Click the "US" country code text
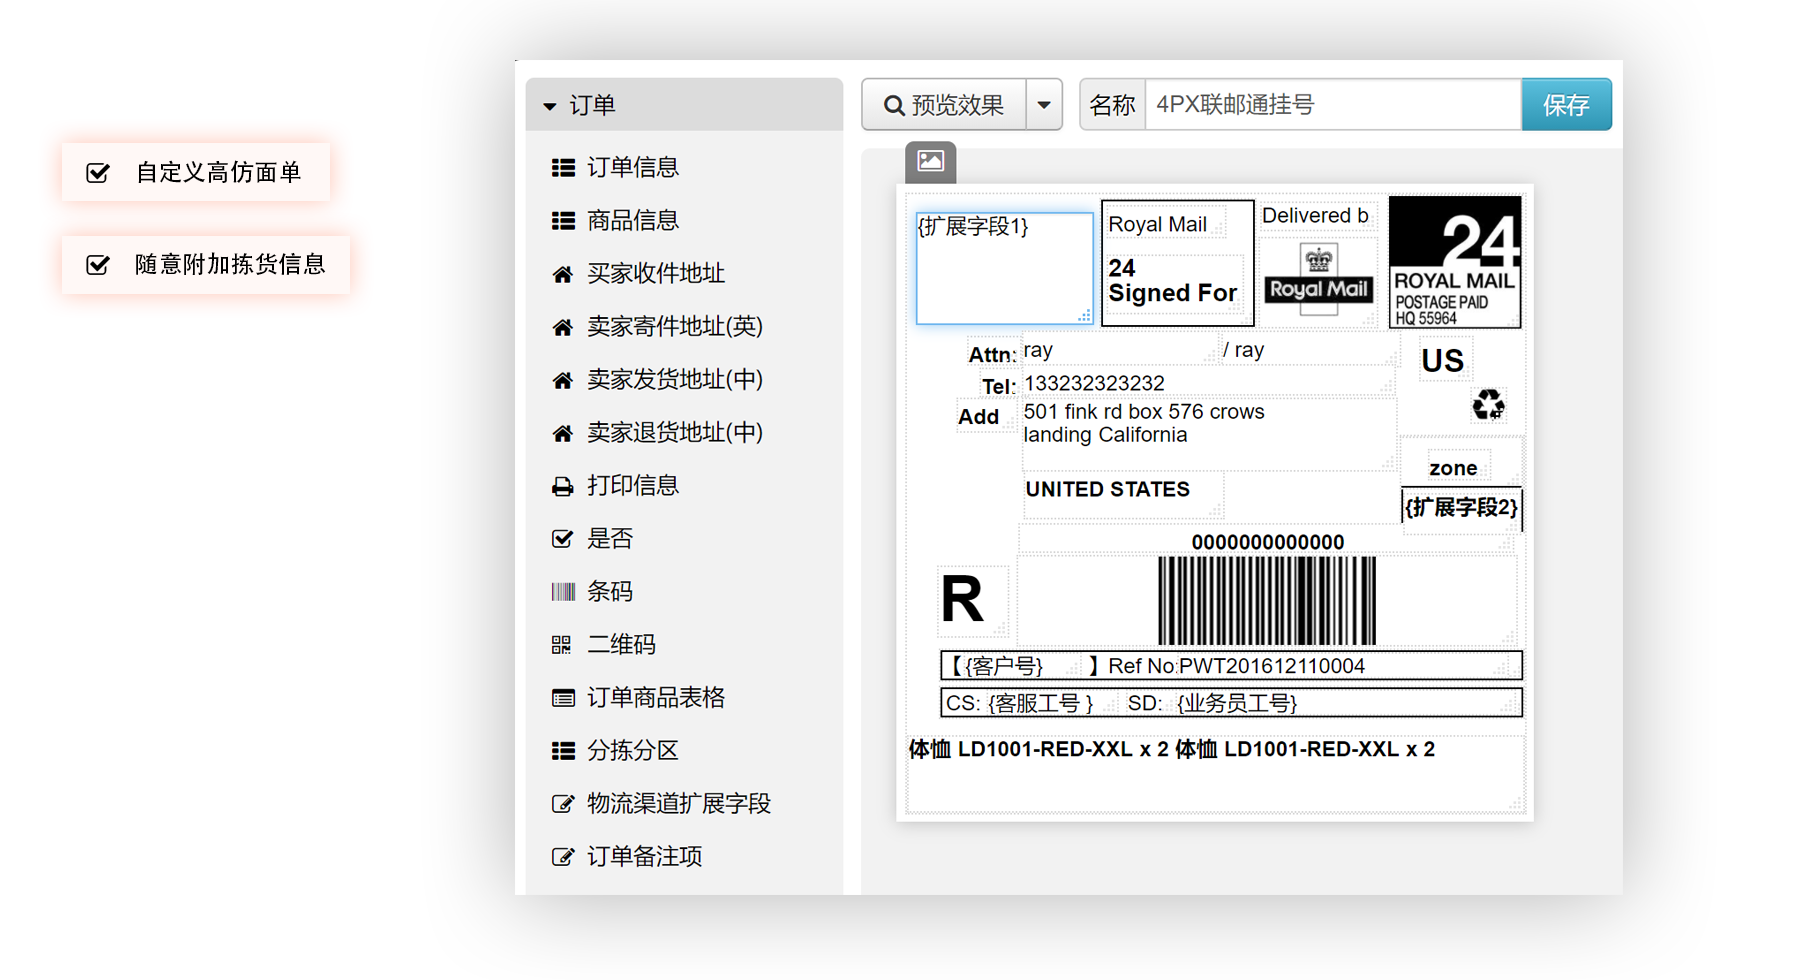The height and width of the screenshot is (980, 1820). (x=1442, y=361)
